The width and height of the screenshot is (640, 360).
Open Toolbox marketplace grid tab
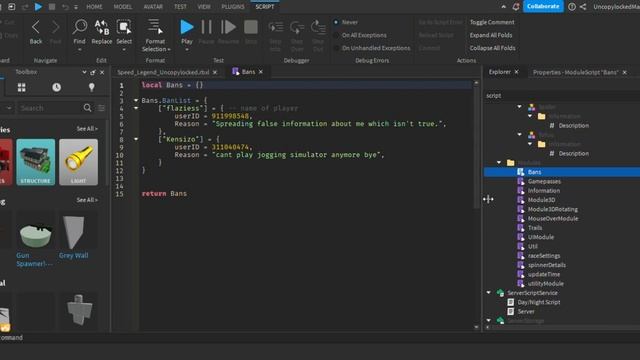22,87
